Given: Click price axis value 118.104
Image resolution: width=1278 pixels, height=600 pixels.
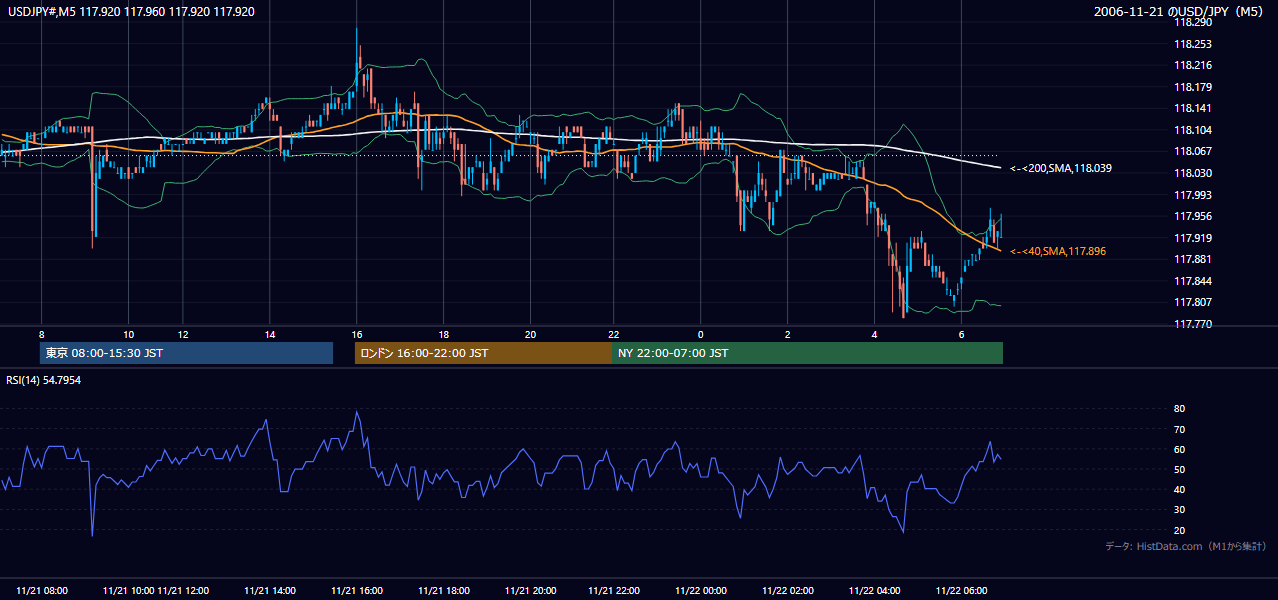Looking at the screenshot, I should 1192,130.
